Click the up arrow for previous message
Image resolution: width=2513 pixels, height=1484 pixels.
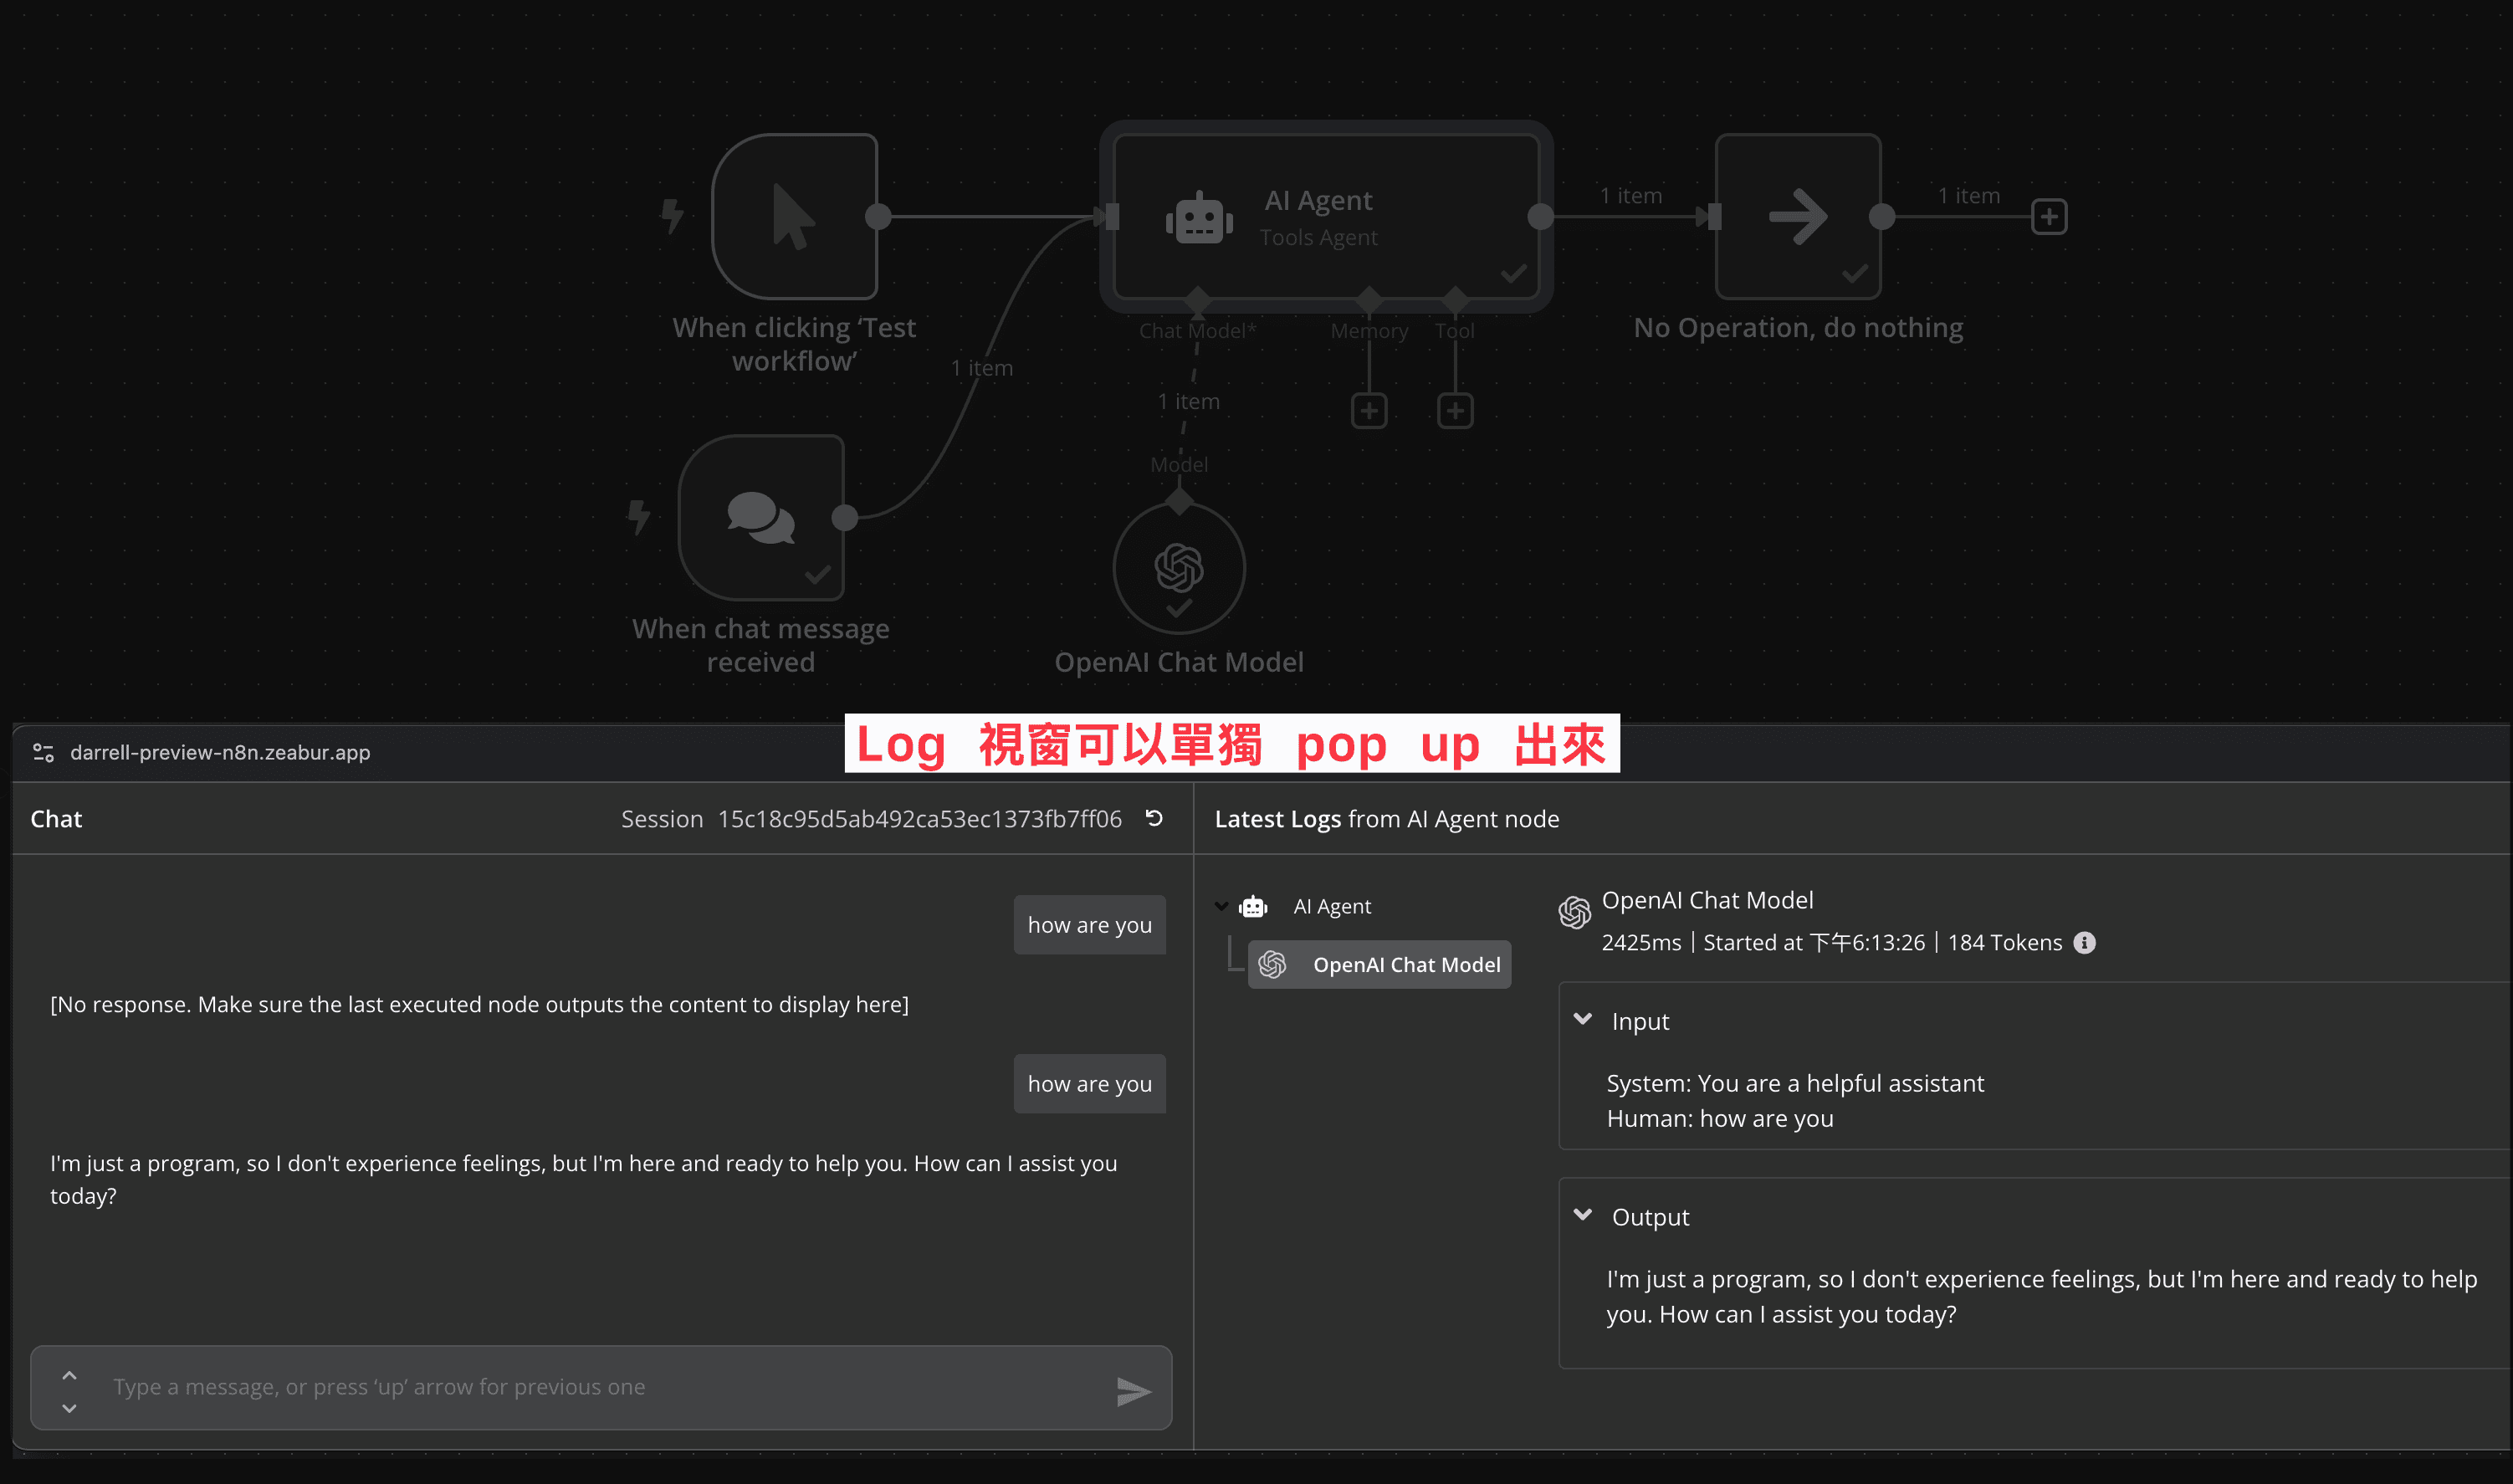[x=69, y=1374]
